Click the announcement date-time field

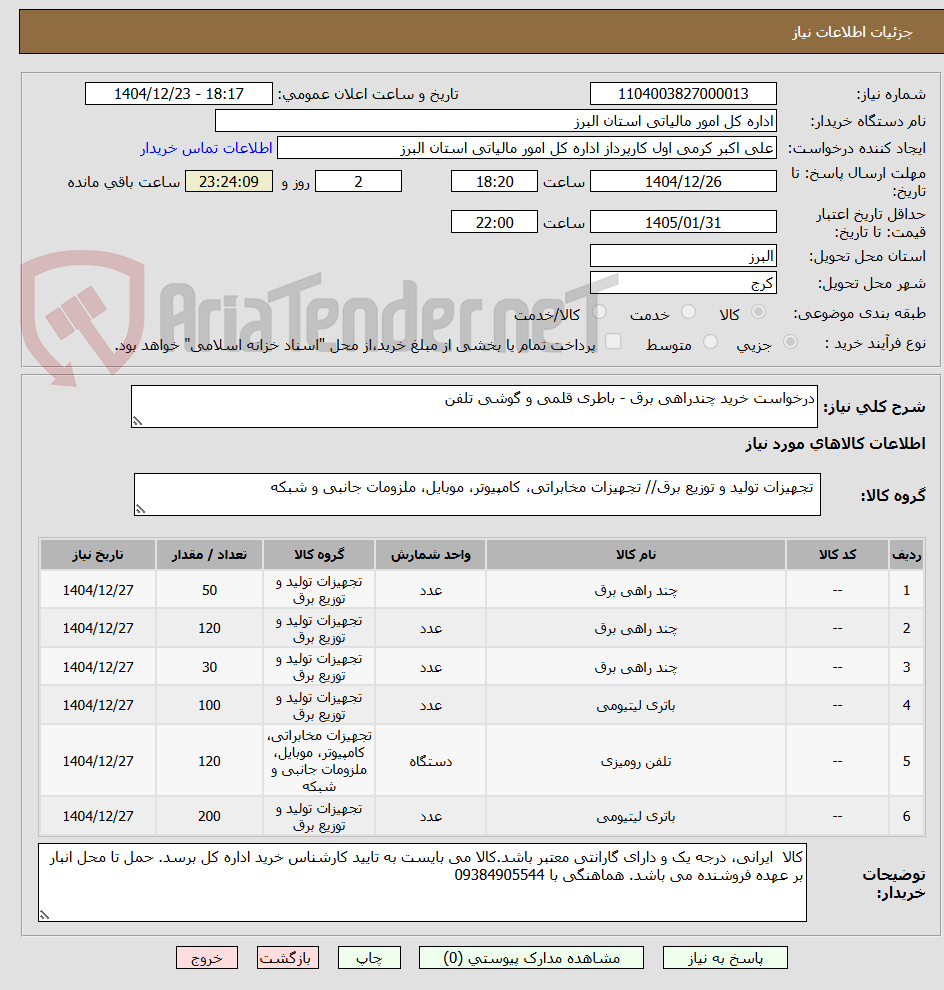[179, 94]
